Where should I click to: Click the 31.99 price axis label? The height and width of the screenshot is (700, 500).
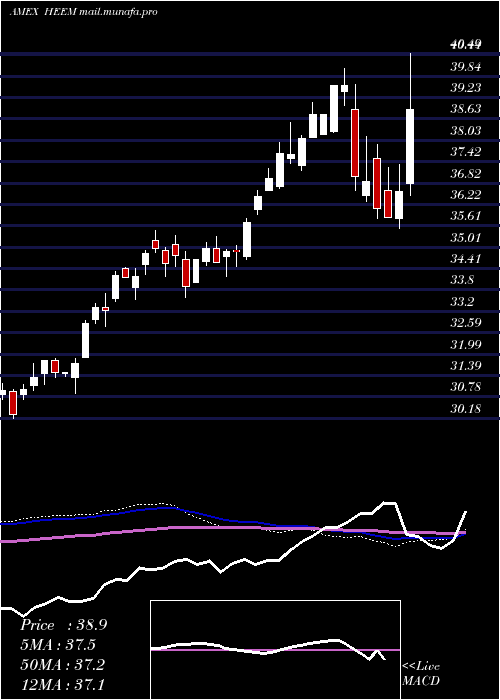tap(466, 344)
